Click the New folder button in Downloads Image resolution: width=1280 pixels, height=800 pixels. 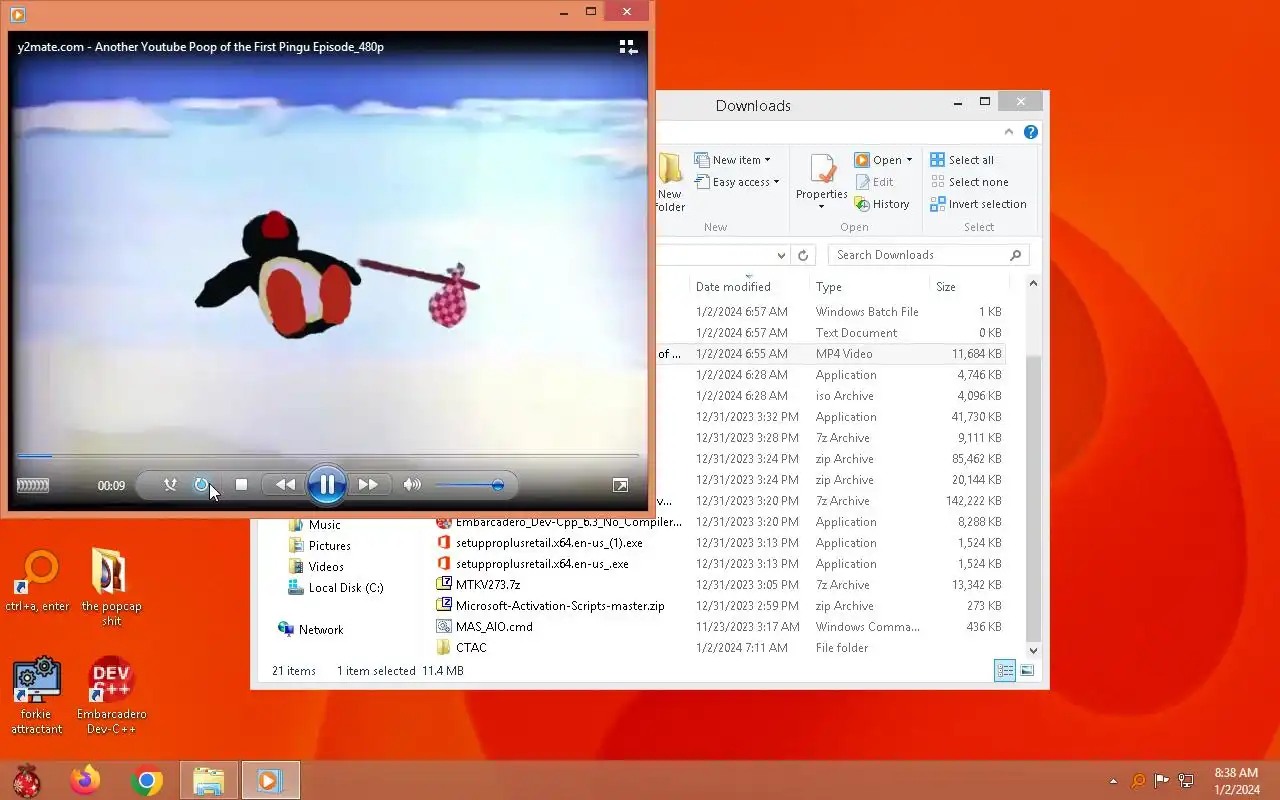(x=670, y=182)
